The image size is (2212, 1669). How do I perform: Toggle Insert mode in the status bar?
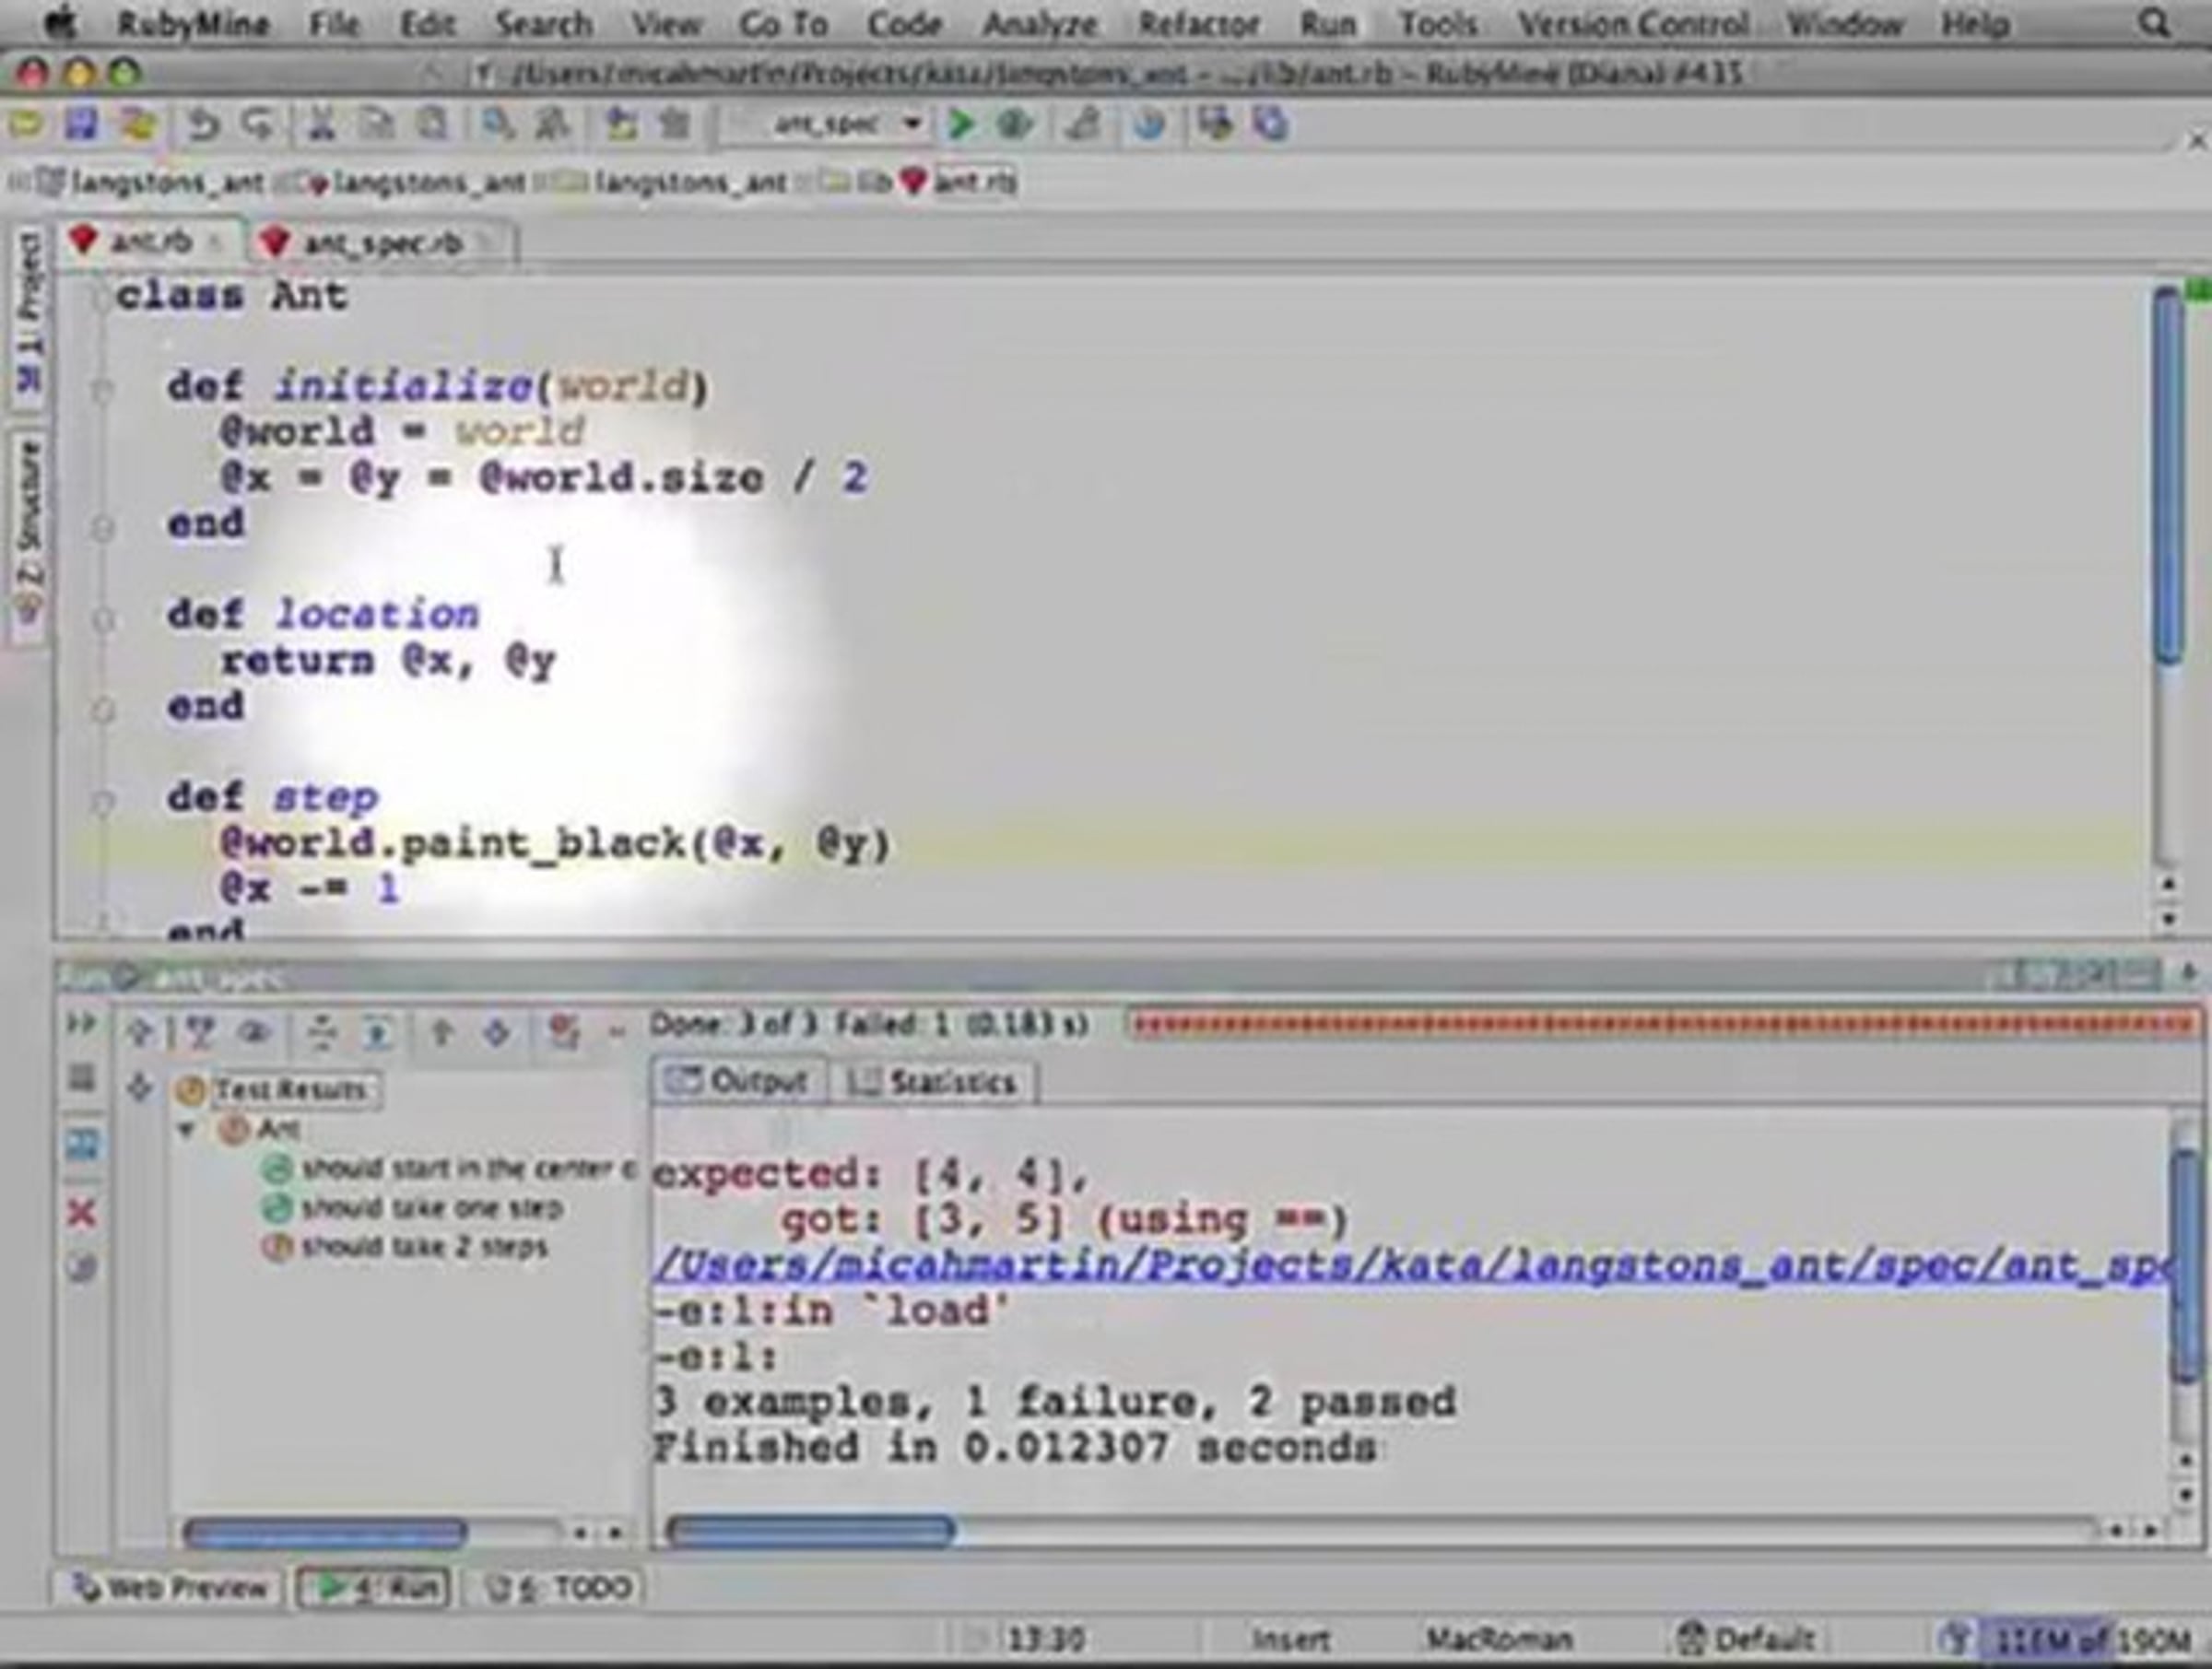click(x=1291, y=1640)
